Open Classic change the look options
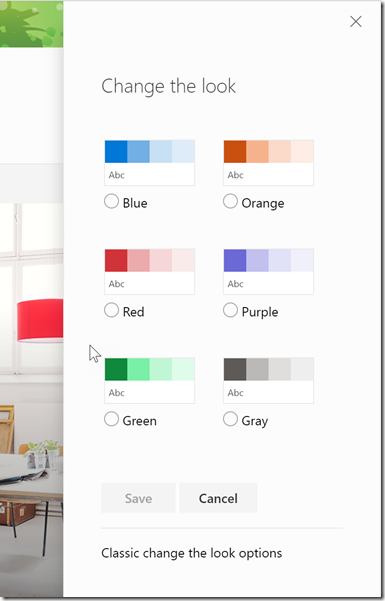This screenshot has width=385, height=601. [192, 553]
